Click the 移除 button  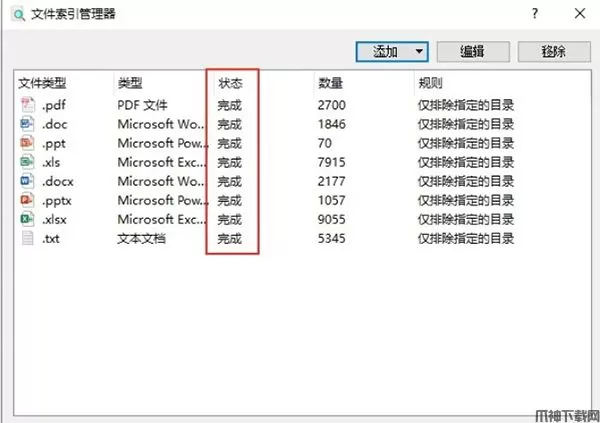pyautogui.click(x=554, y=51)
